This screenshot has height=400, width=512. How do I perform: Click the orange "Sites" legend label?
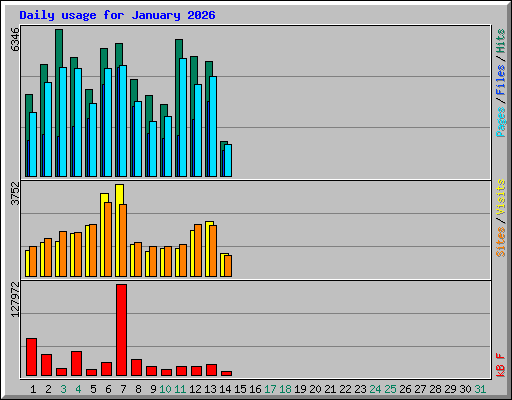point(501,242)
